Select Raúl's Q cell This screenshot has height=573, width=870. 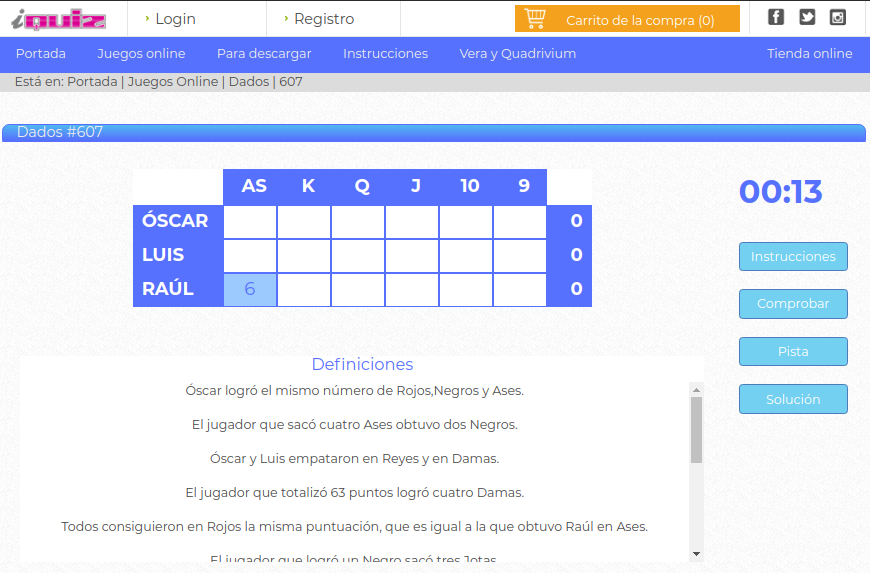click(358, 290)
